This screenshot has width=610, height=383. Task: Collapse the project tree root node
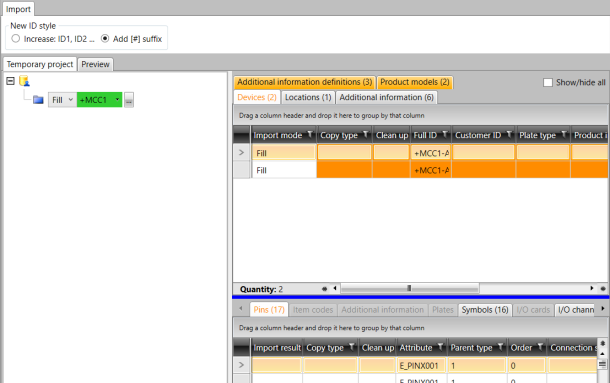click(x=11, y=81)
